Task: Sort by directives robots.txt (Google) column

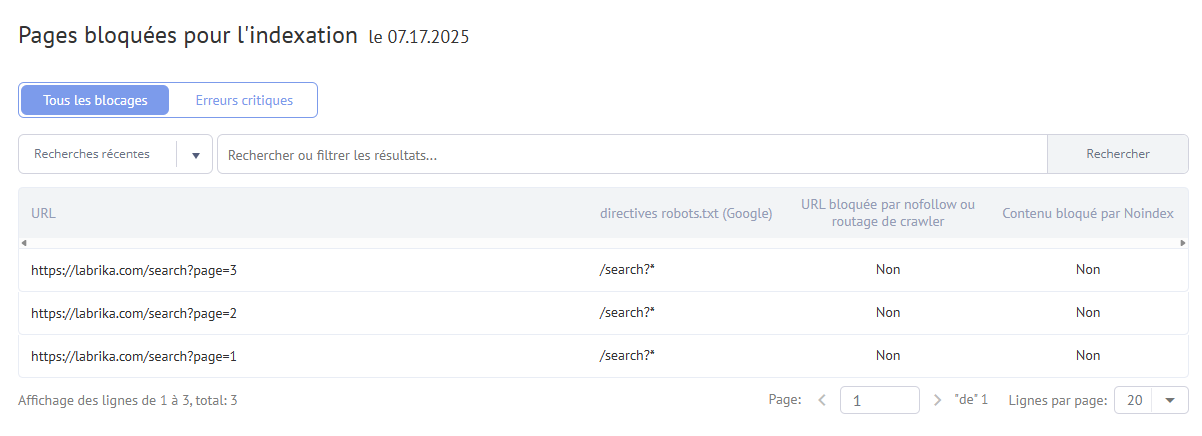Action: pos(686,213)
